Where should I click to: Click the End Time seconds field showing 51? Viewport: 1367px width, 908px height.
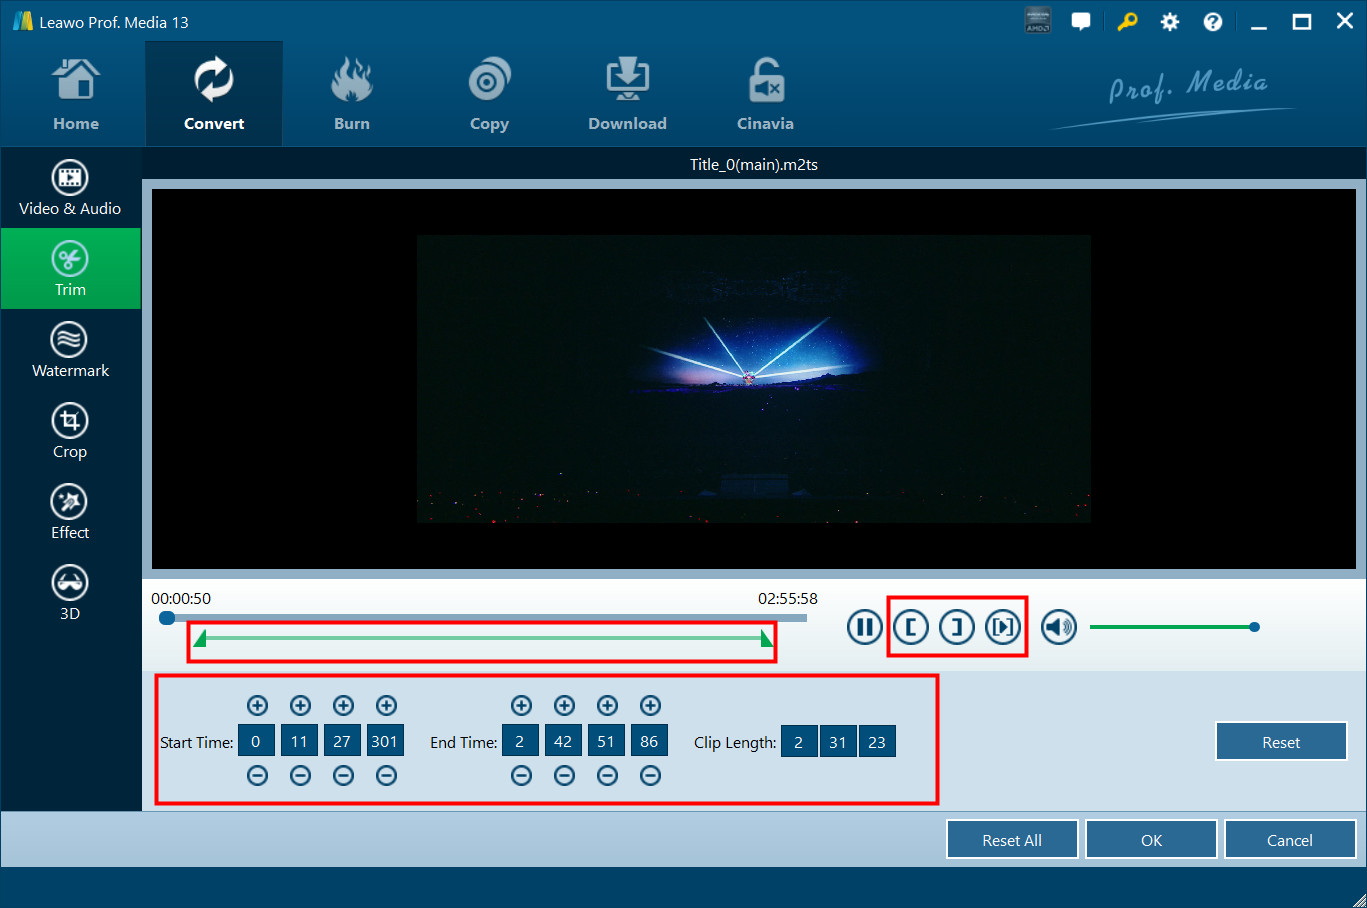pyautogui.click(x=606, y=741)
